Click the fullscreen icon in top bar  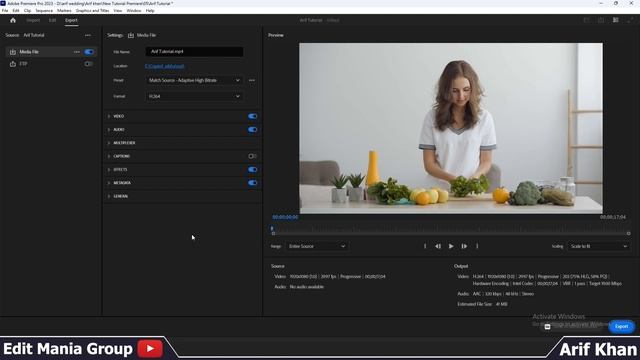630,20
